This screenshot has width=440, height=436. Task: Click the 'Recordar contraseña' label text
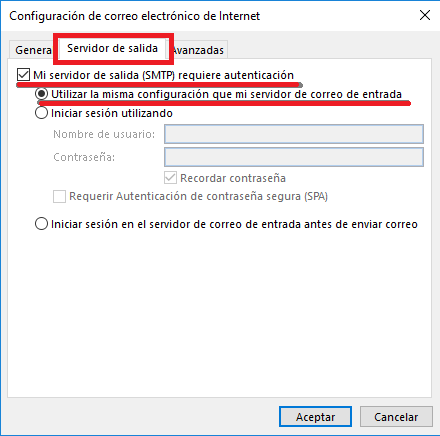233,178
